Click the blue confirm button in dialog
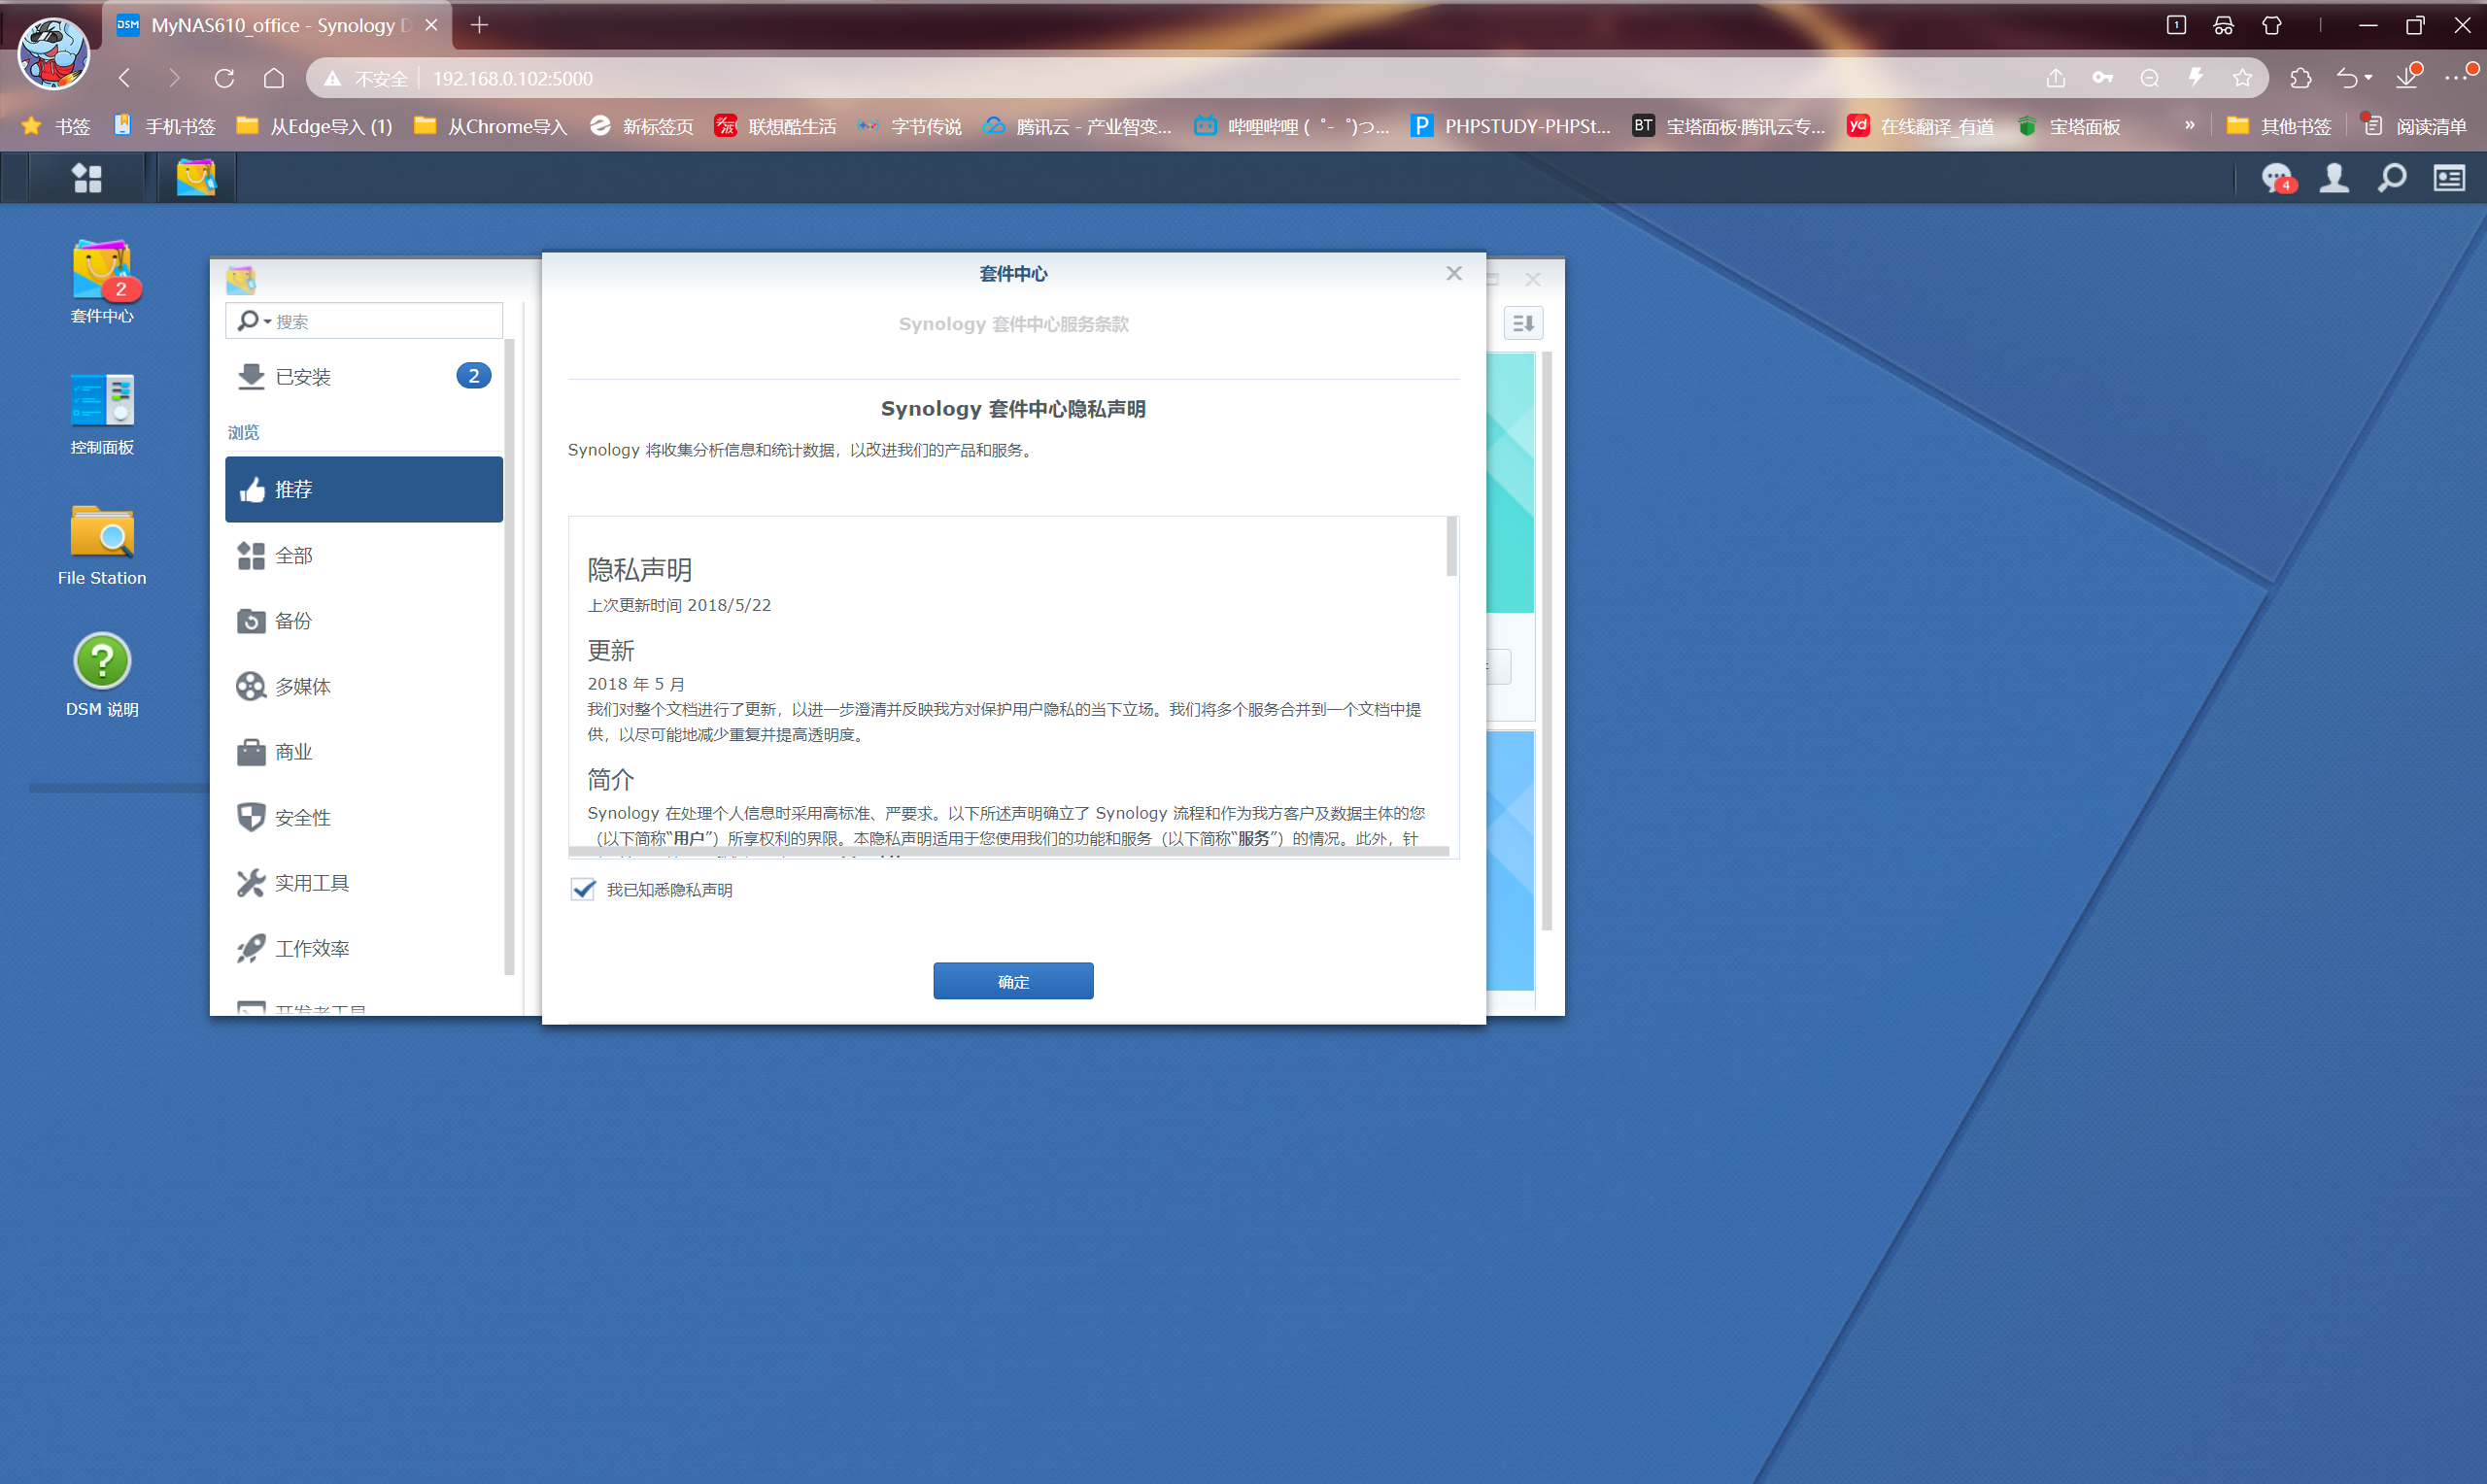This screenshot has height=1484, width=2487. pyautogui.click(x=1013, y=981)
